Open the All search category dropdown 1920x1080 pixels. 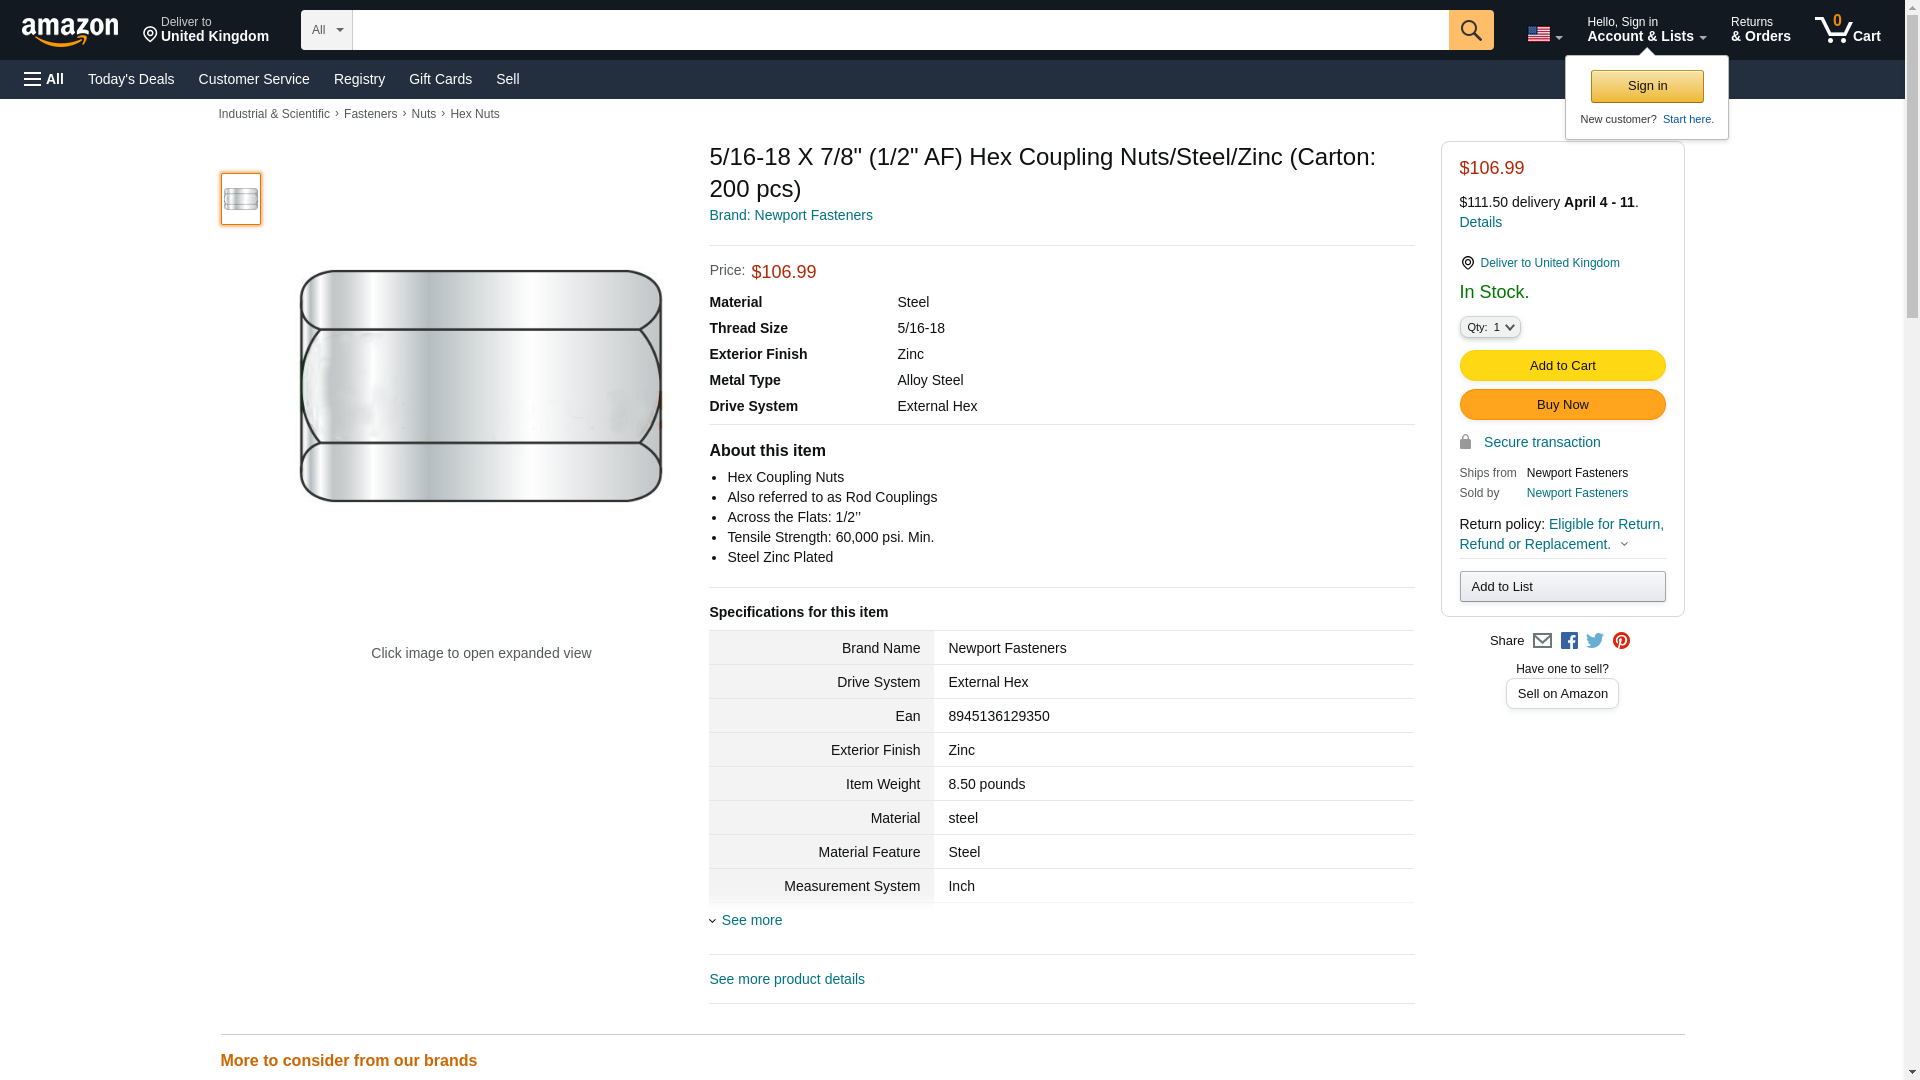[x=326, y=30]
